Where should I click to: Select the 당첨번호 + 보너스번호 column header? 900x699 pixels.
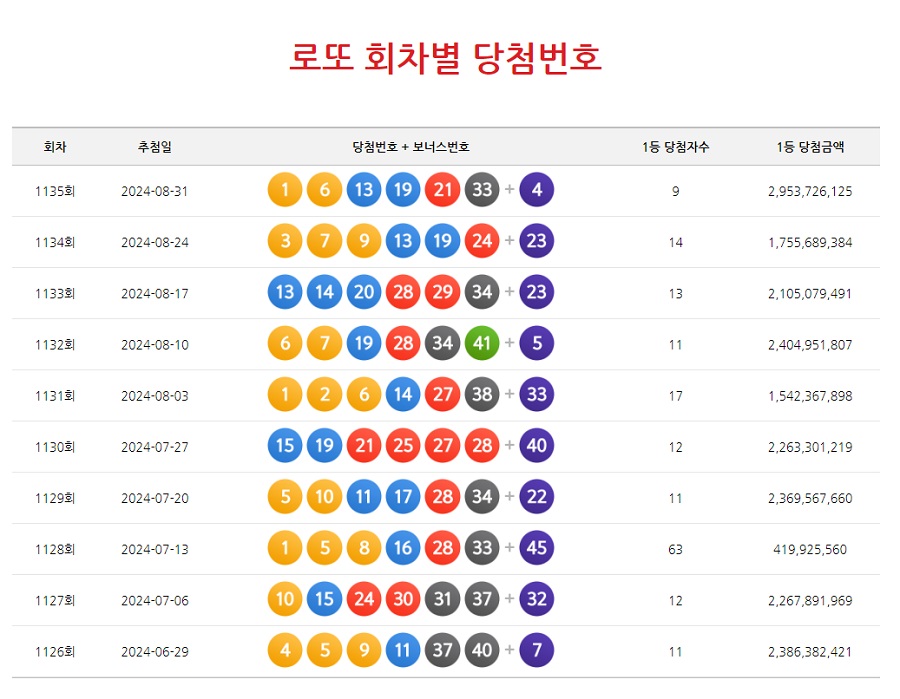click(x=410, y=145)
